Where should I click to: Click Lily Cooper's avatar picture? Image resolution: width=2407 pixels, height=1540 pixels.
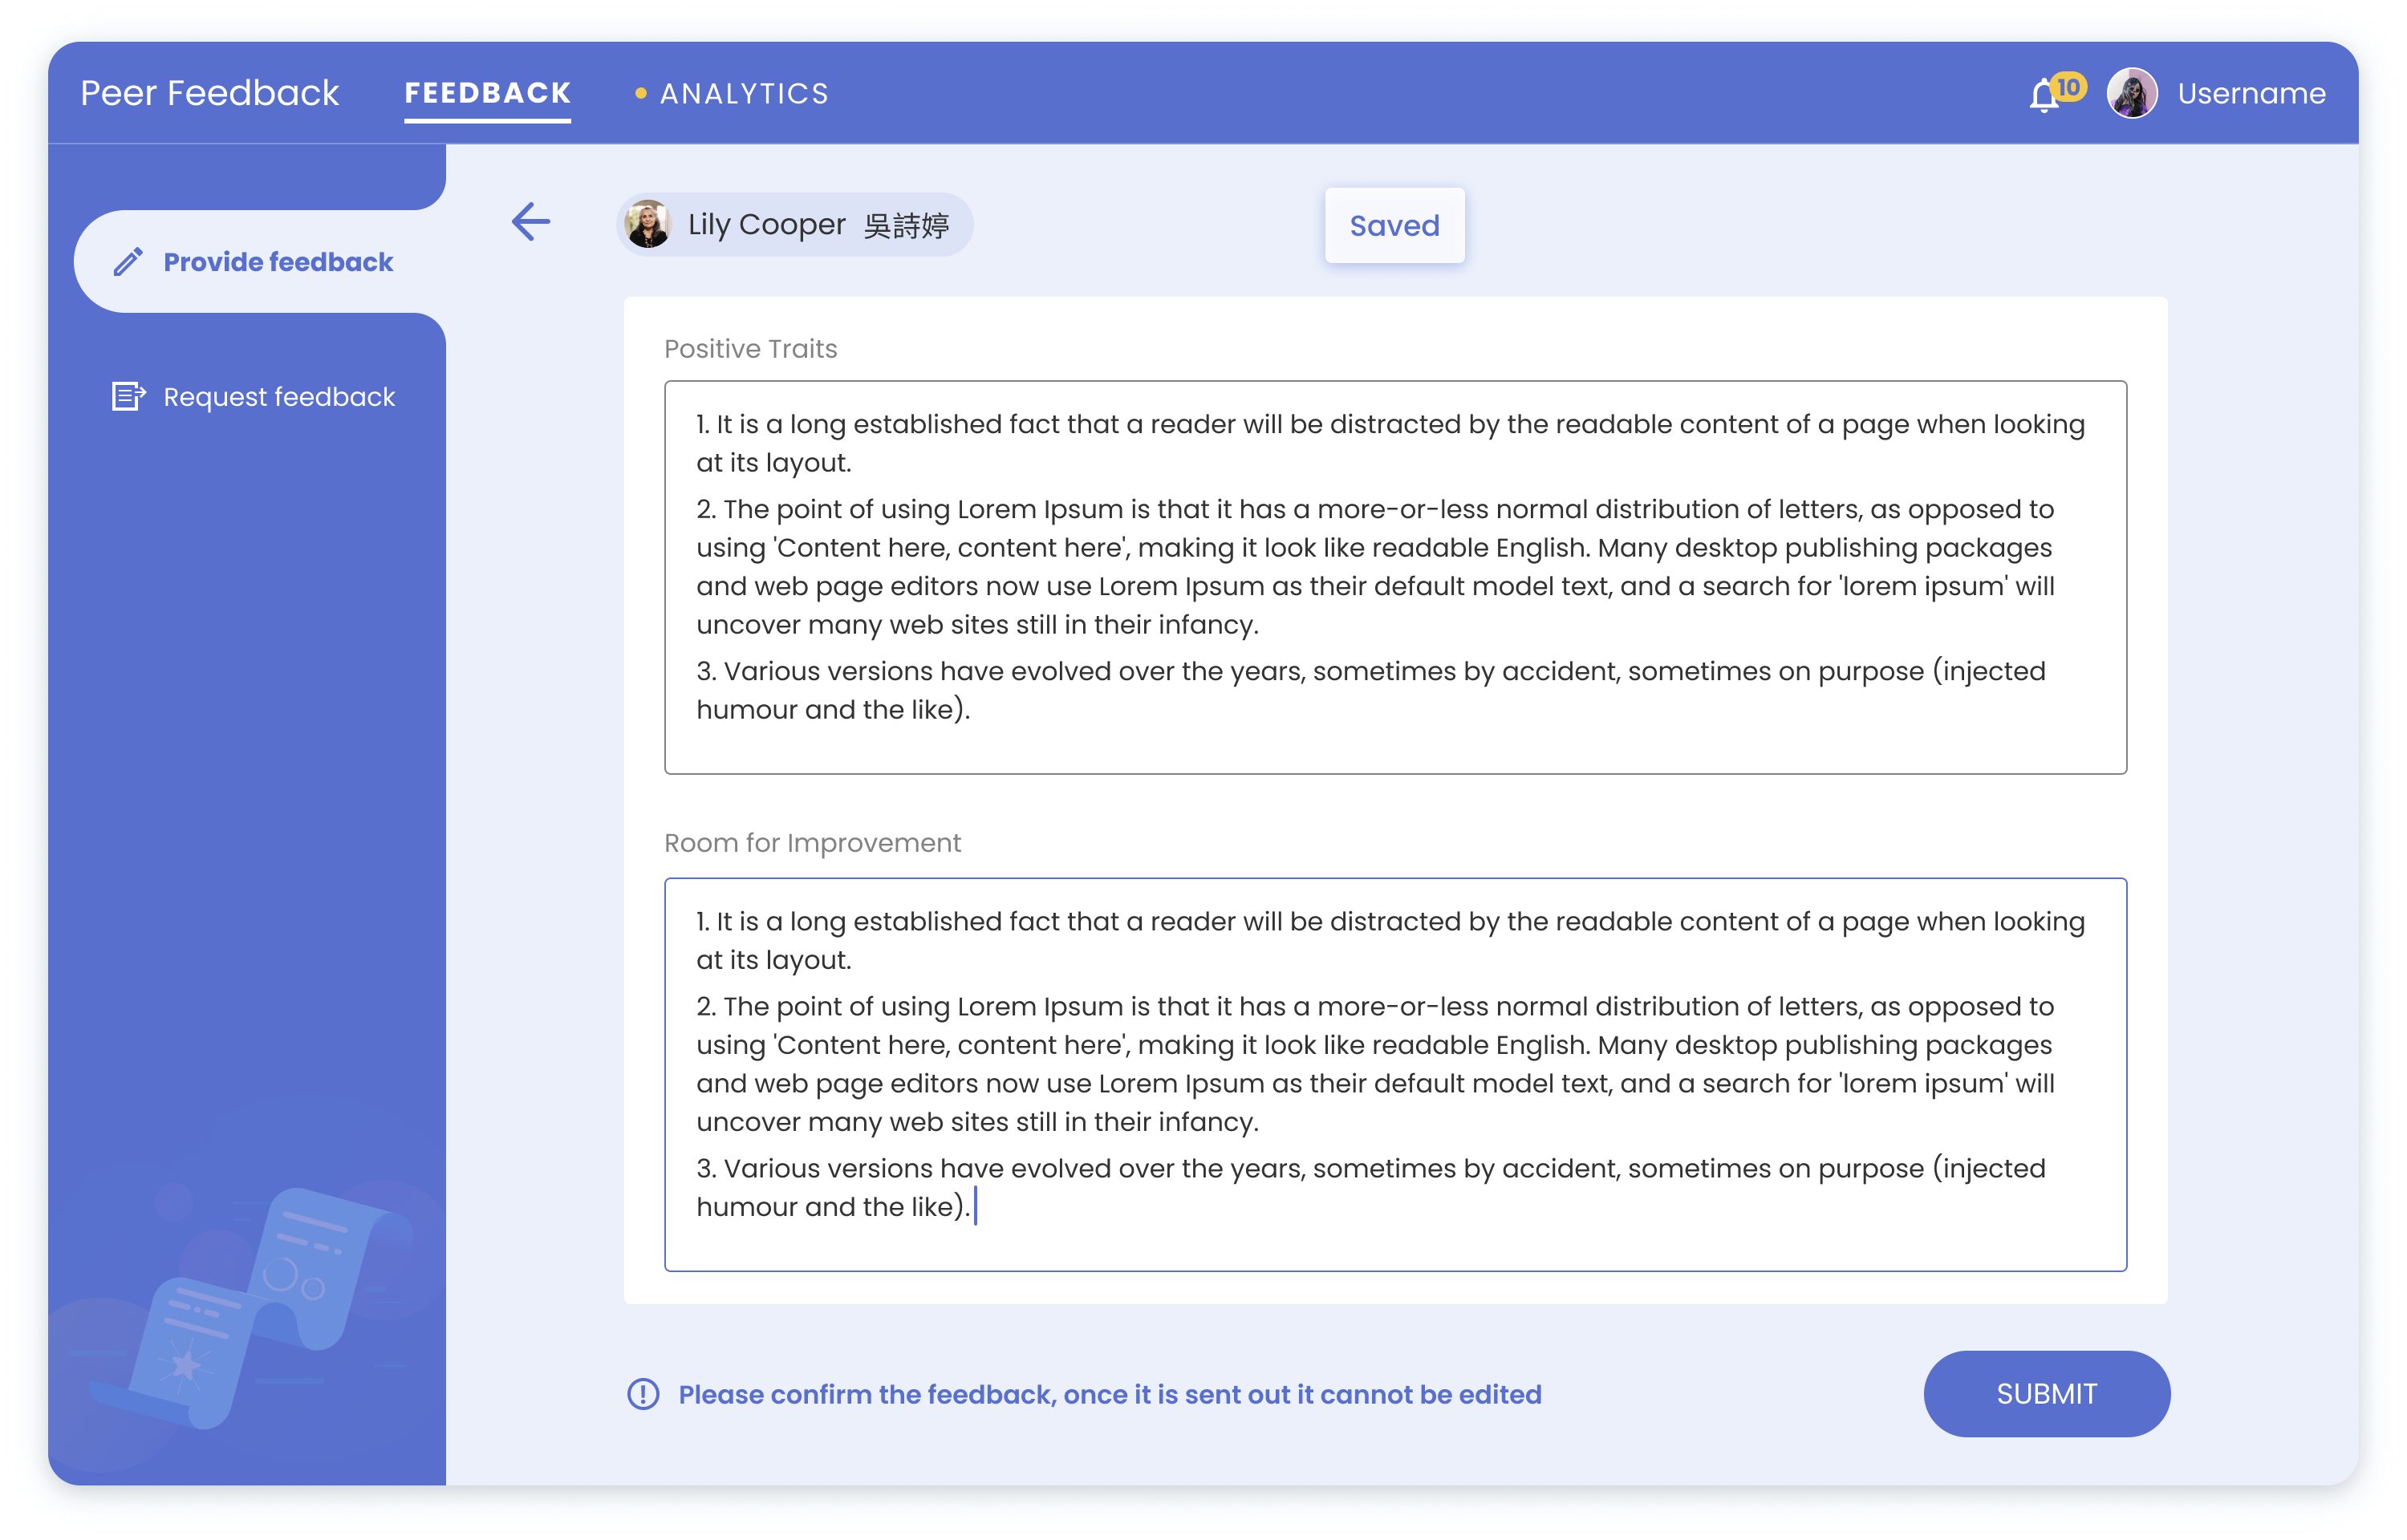point(648,224)
